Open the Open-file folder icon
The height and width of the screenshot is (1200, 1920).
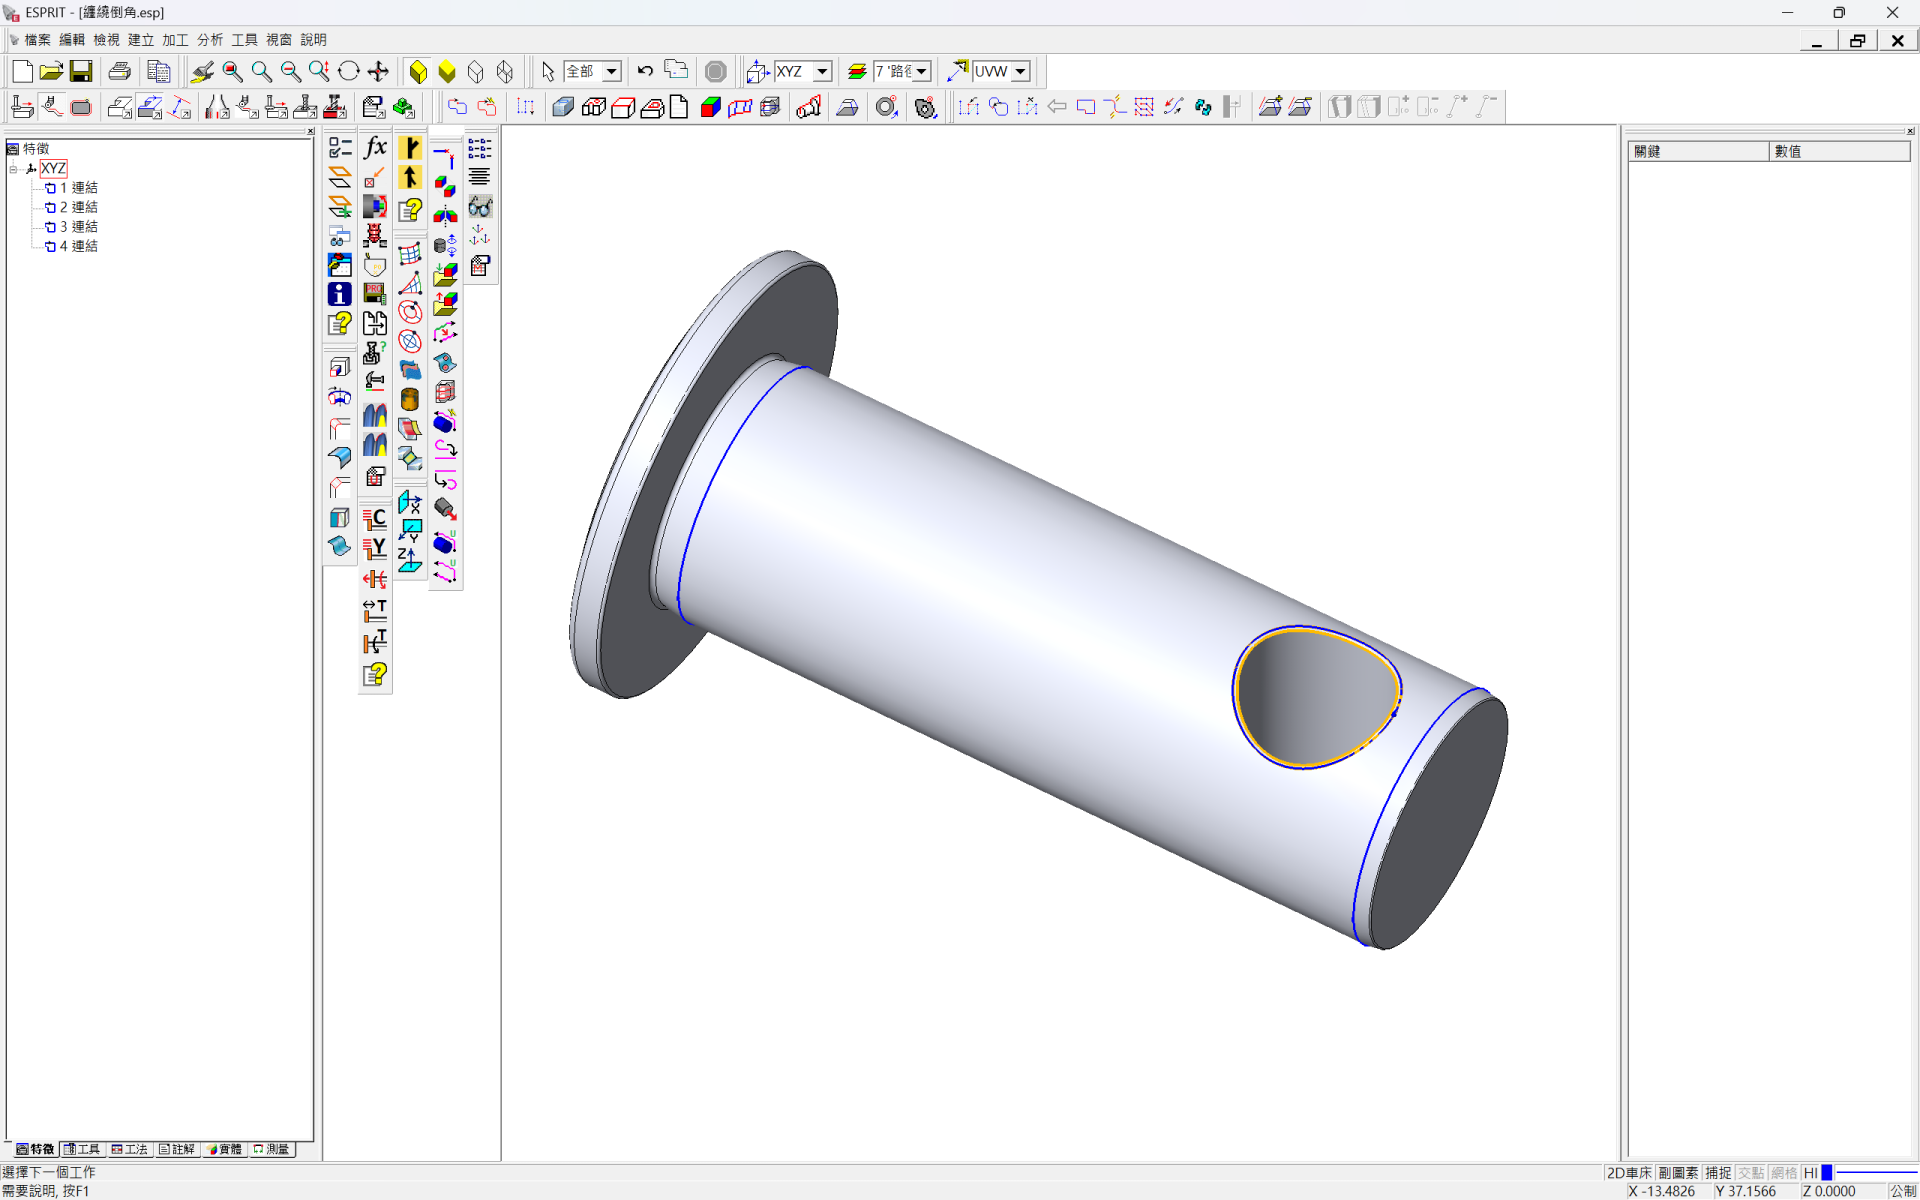point(51,71)
